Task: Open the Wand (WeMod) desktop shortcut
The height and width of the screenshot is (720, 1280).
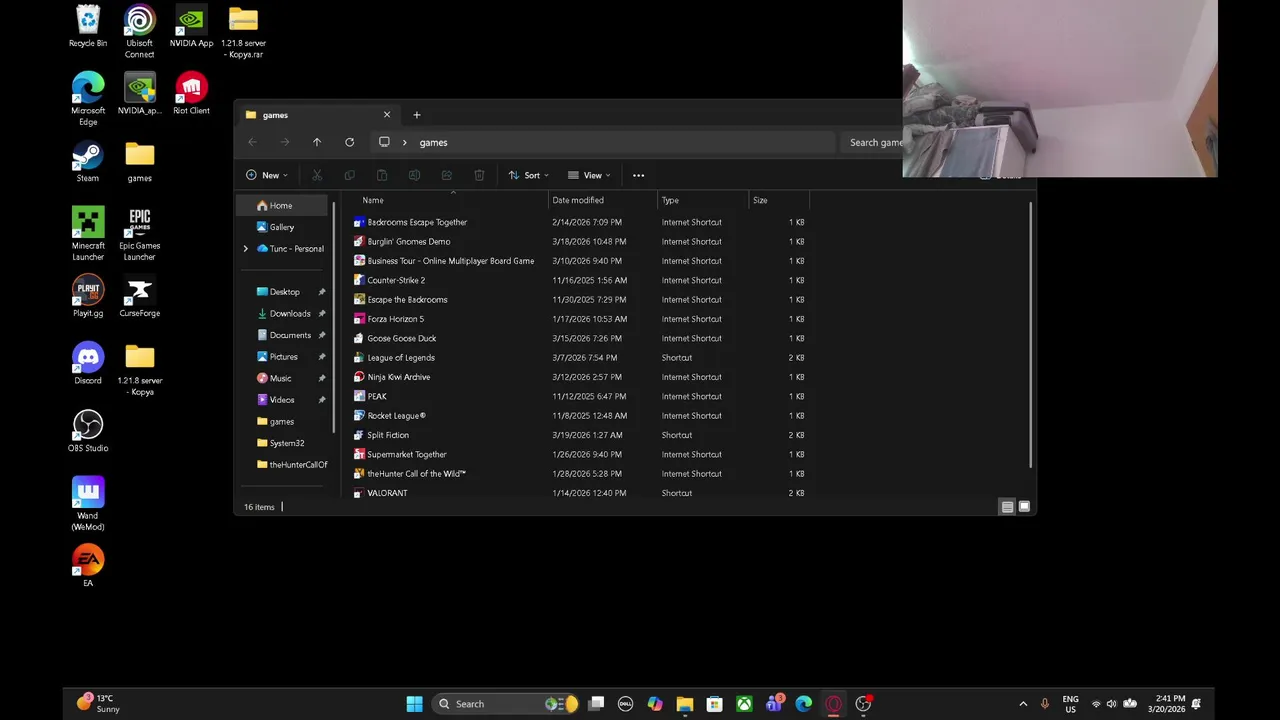Action: [88, 504]
